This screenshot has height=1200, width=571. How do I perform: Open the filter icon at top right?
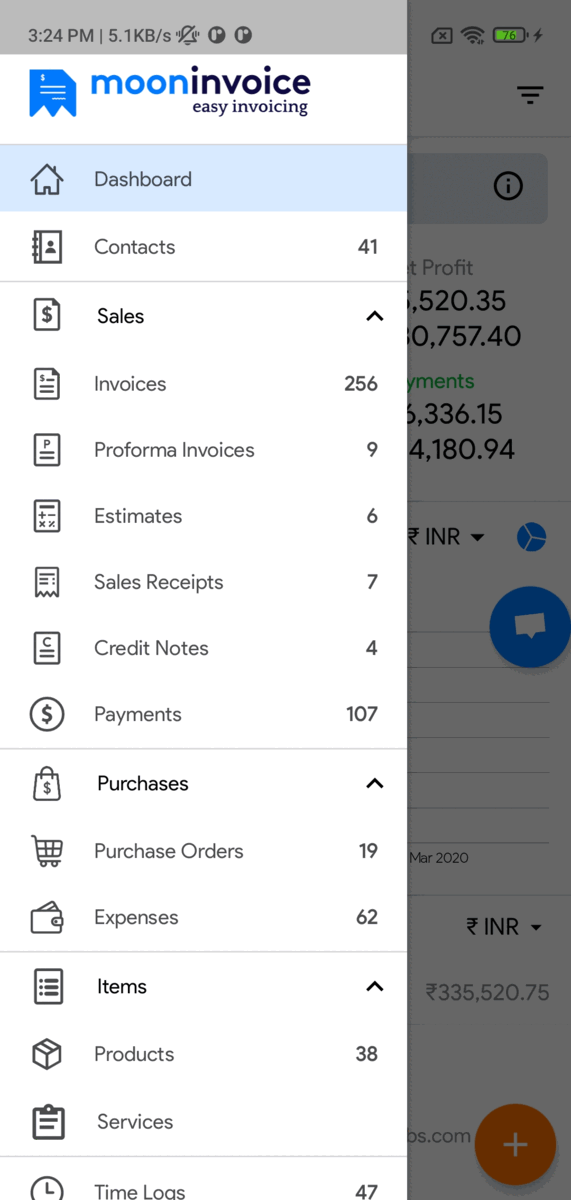click(x=530, y=96)
